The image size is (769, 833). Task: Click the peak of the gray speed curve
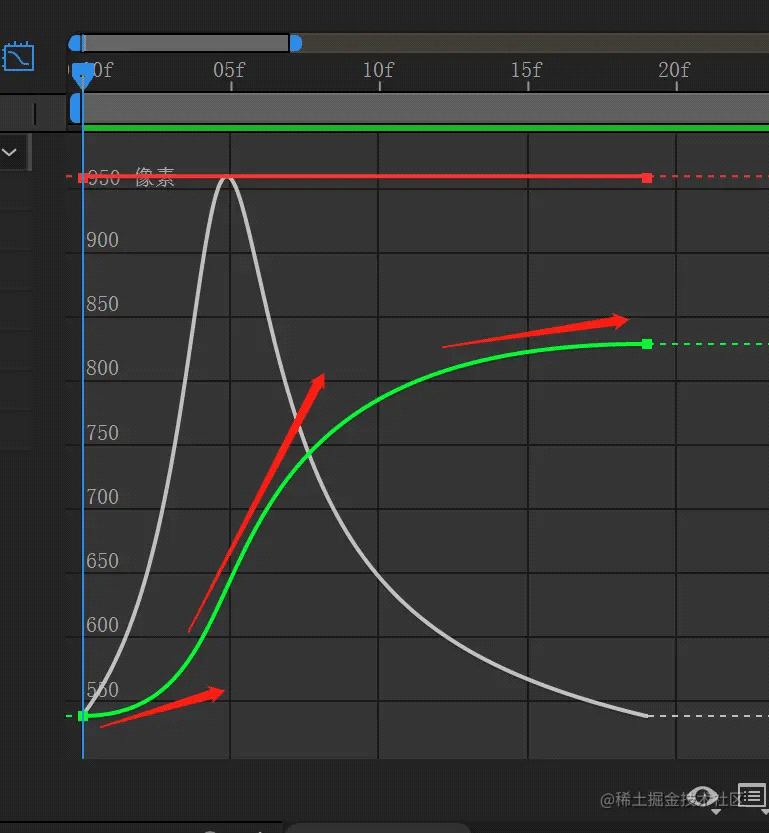tap(229, 178)
